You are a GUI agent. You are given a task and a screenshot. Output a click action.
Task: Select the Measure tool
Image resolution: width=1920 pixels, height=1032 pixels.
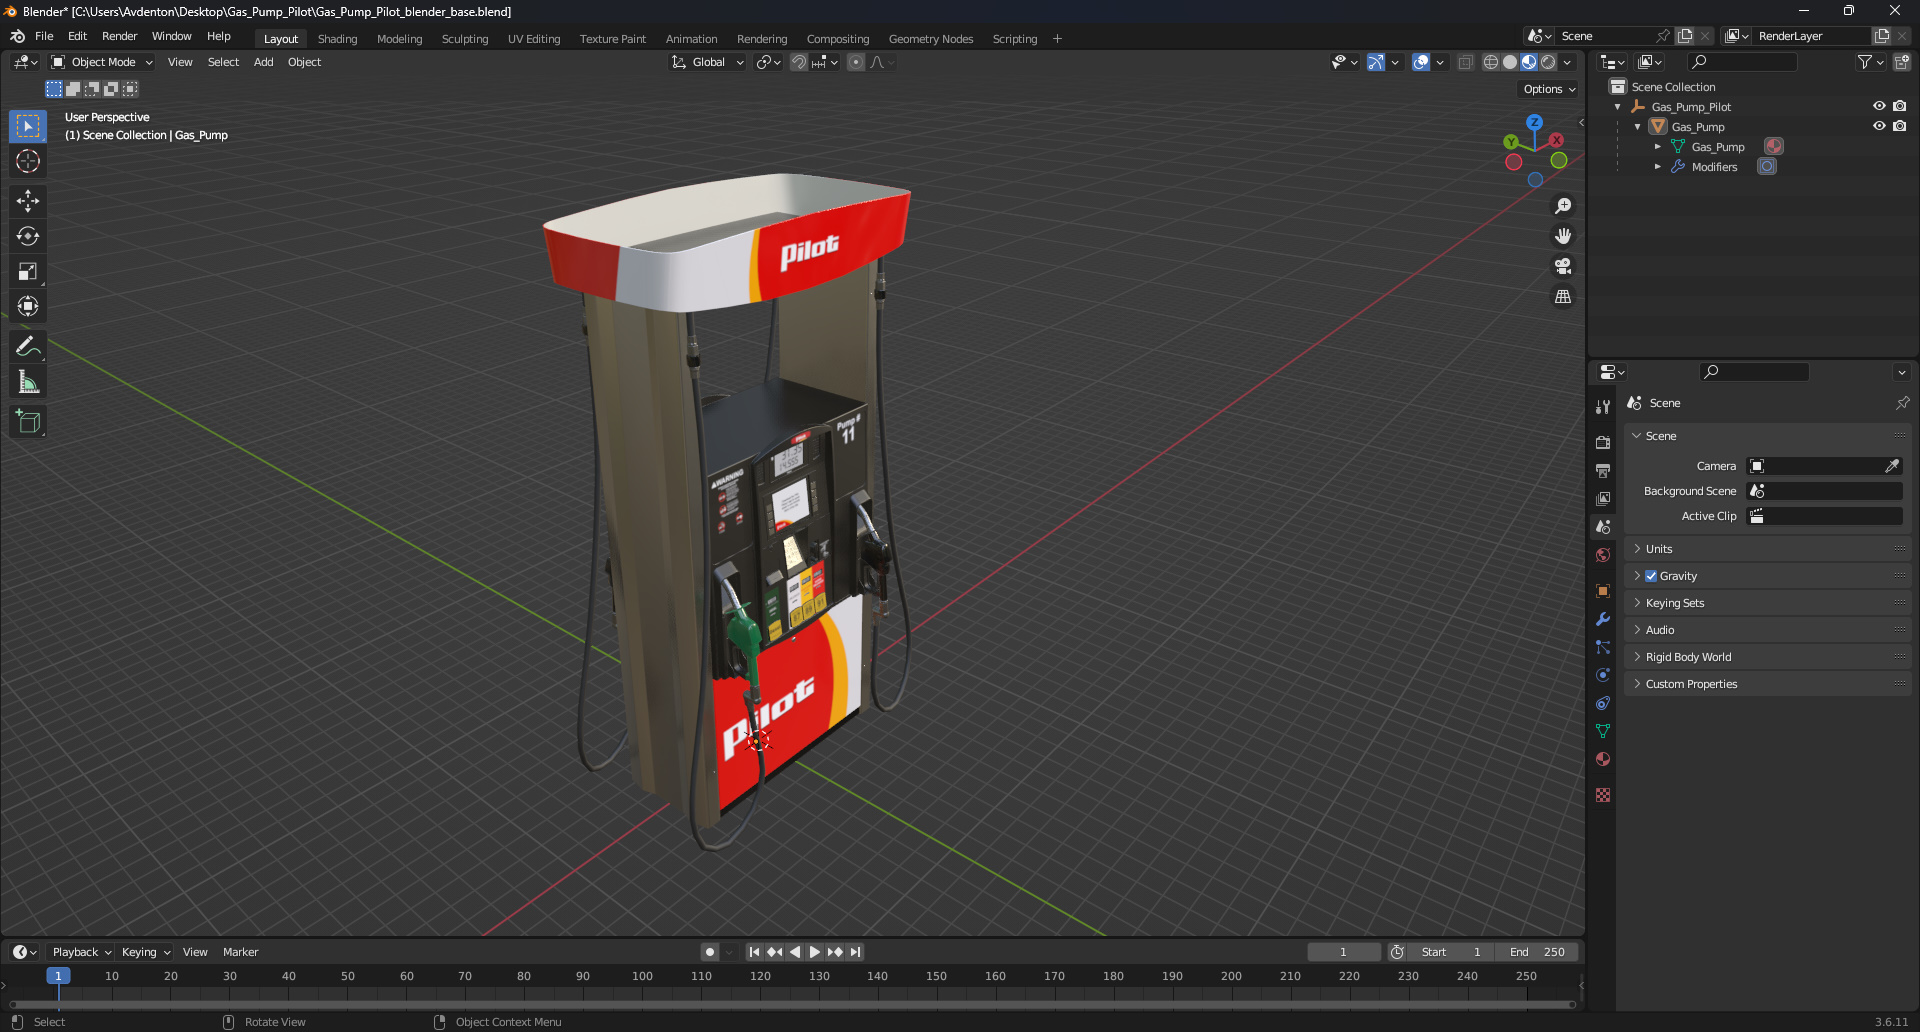pyautogui.click(x=28, y=381)
